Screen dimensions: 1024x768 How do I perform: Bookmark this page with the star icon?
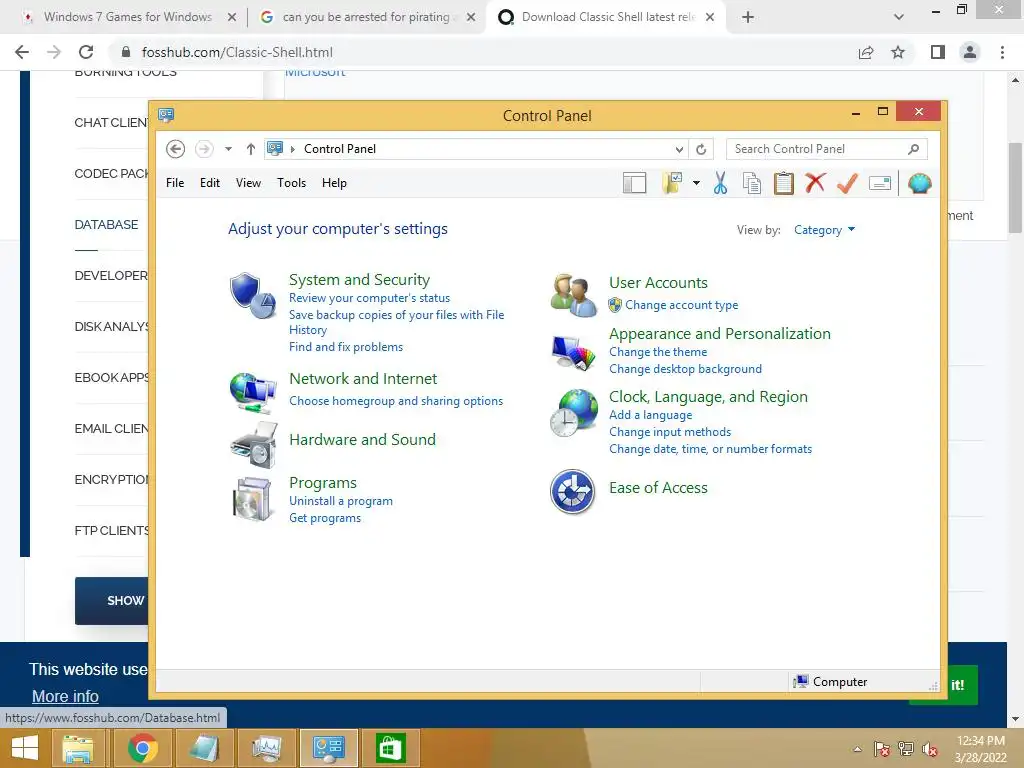(x=898, y=52)
